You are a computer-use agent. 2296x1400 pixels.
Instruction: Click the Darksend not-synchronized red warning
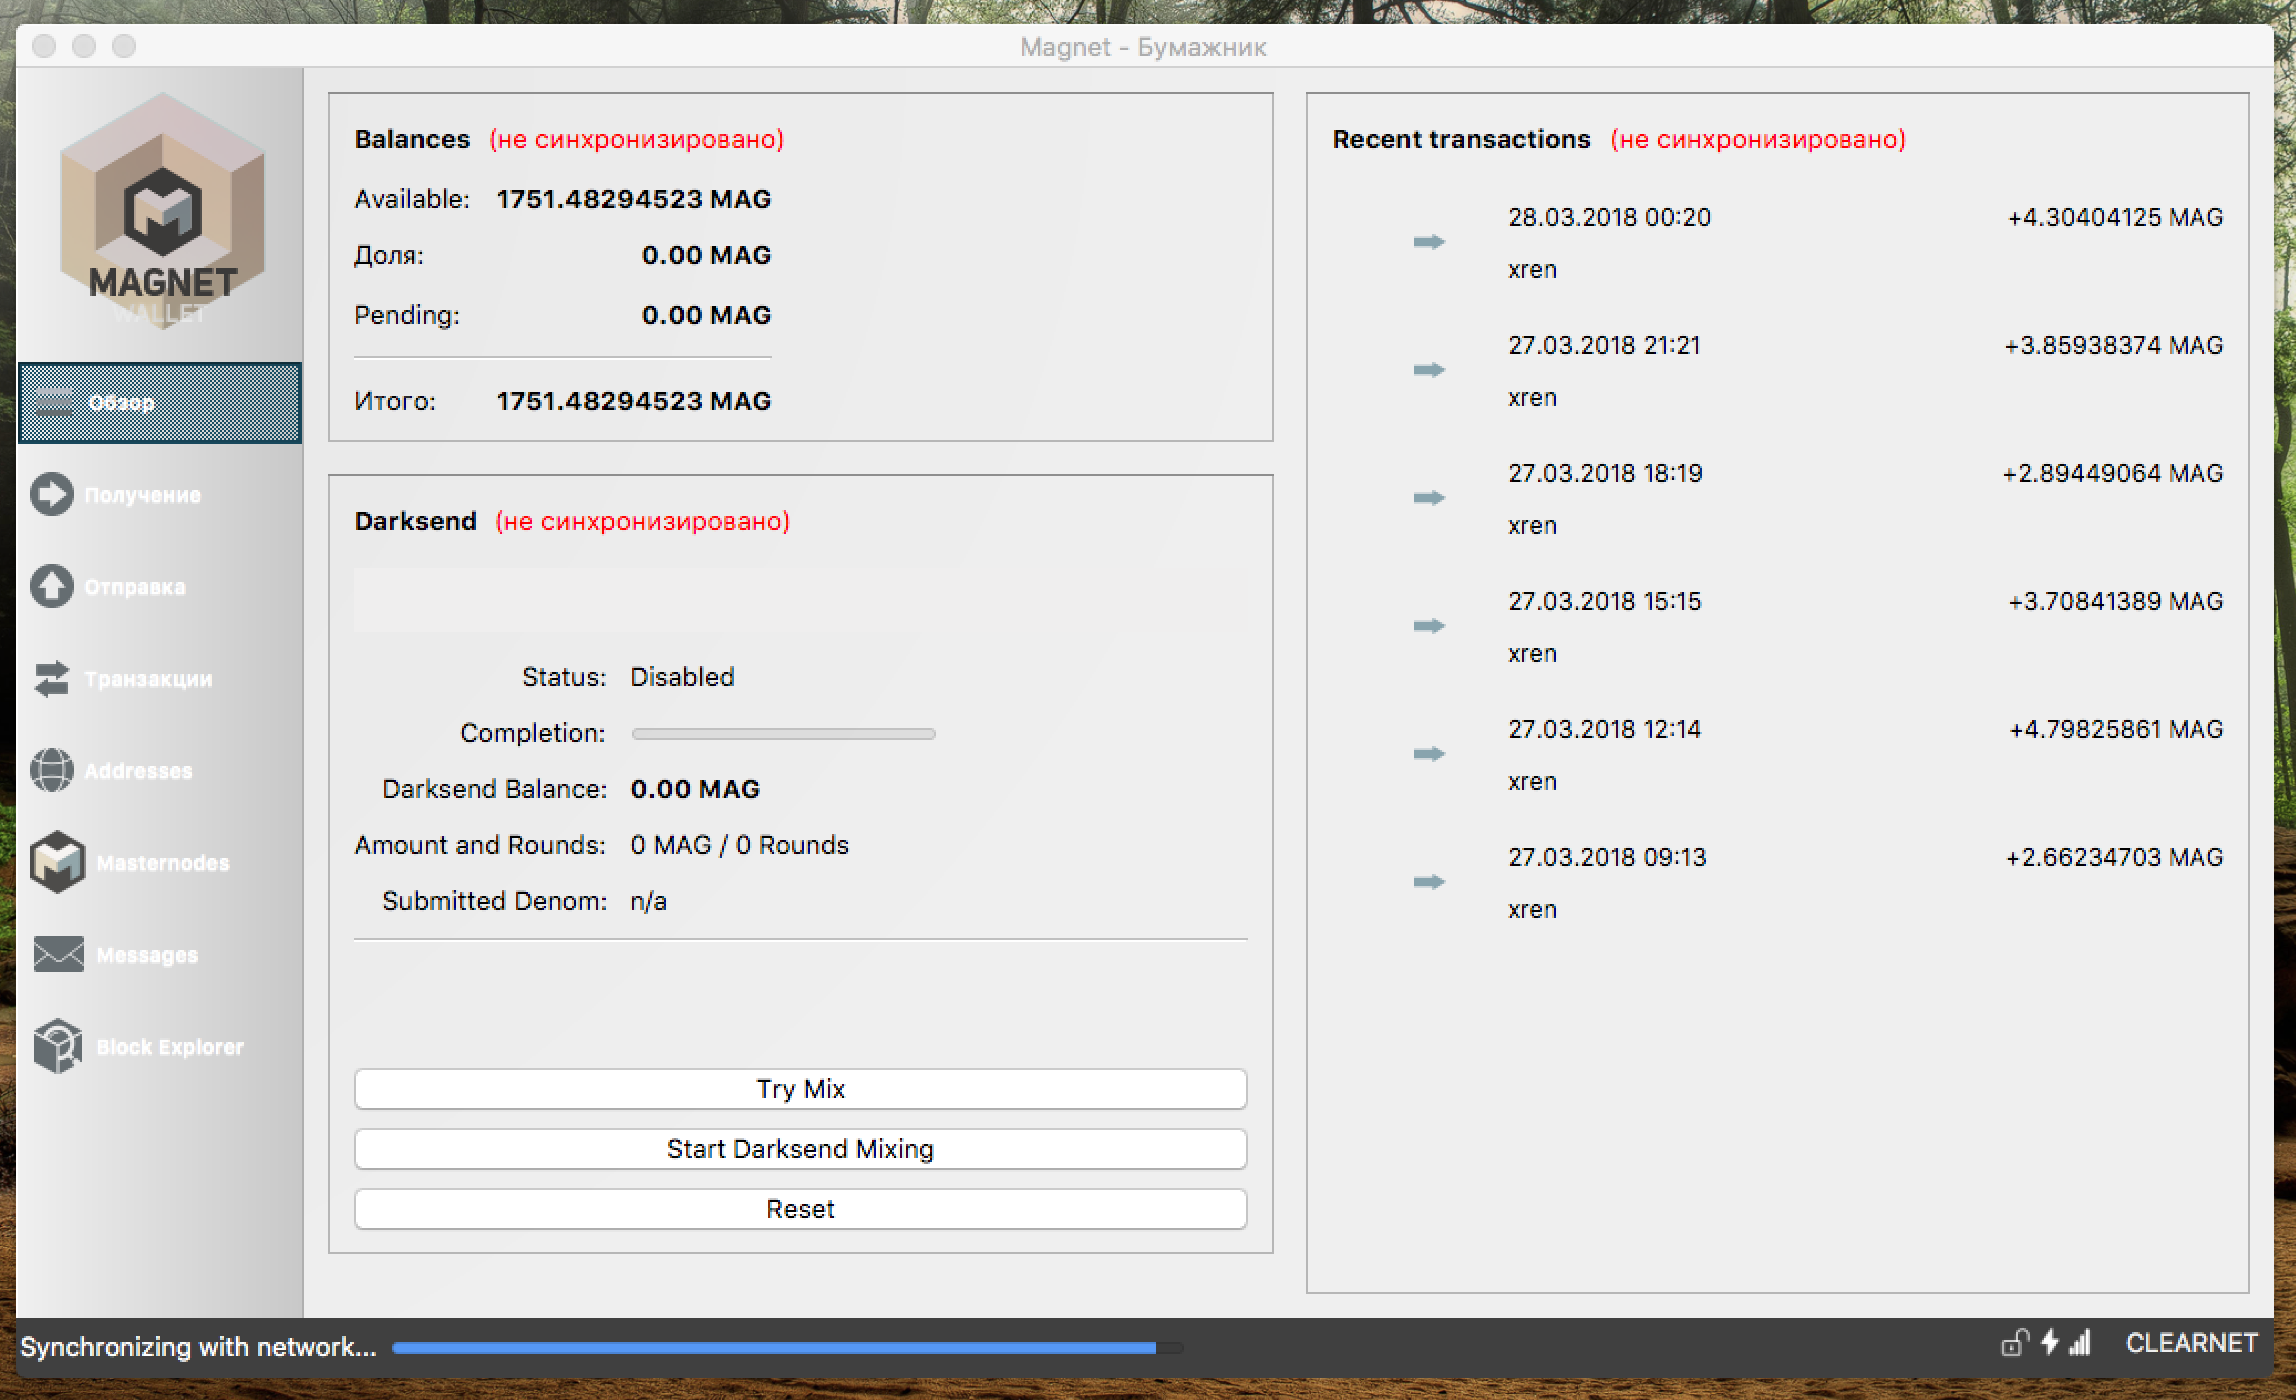[x=642, y=521]
